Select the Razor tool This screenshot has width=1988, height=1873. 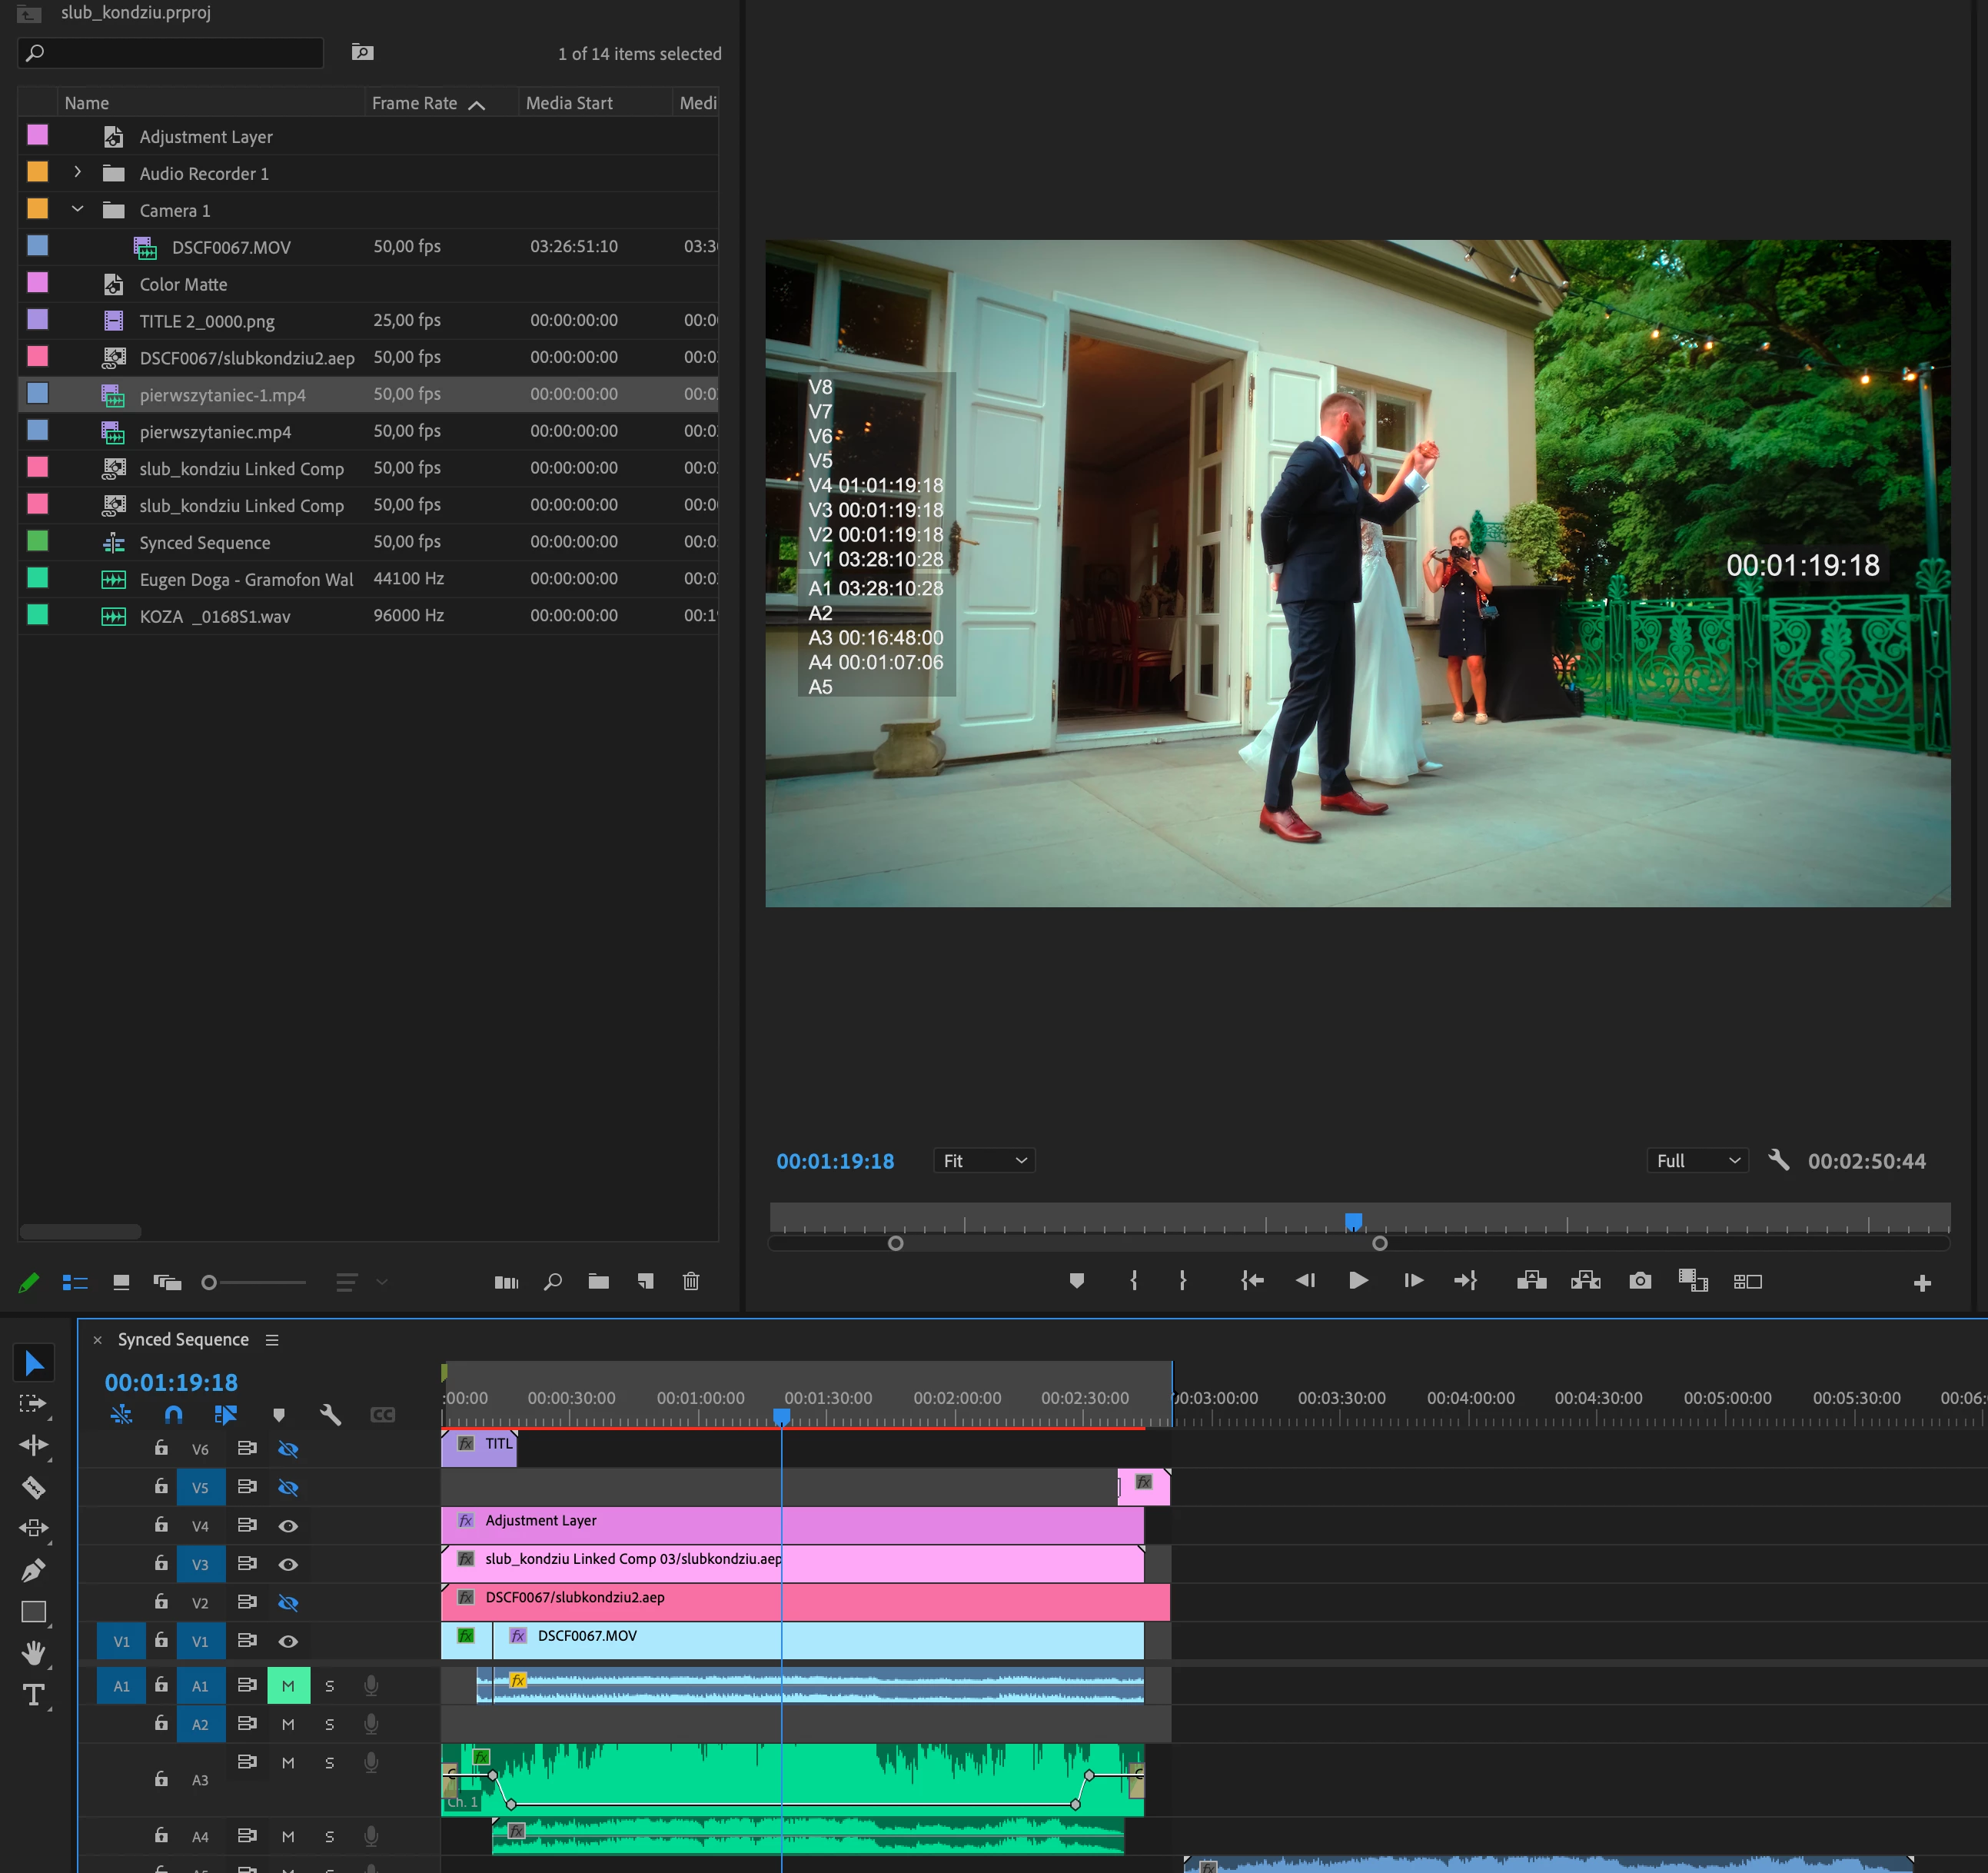(33, 1487)
